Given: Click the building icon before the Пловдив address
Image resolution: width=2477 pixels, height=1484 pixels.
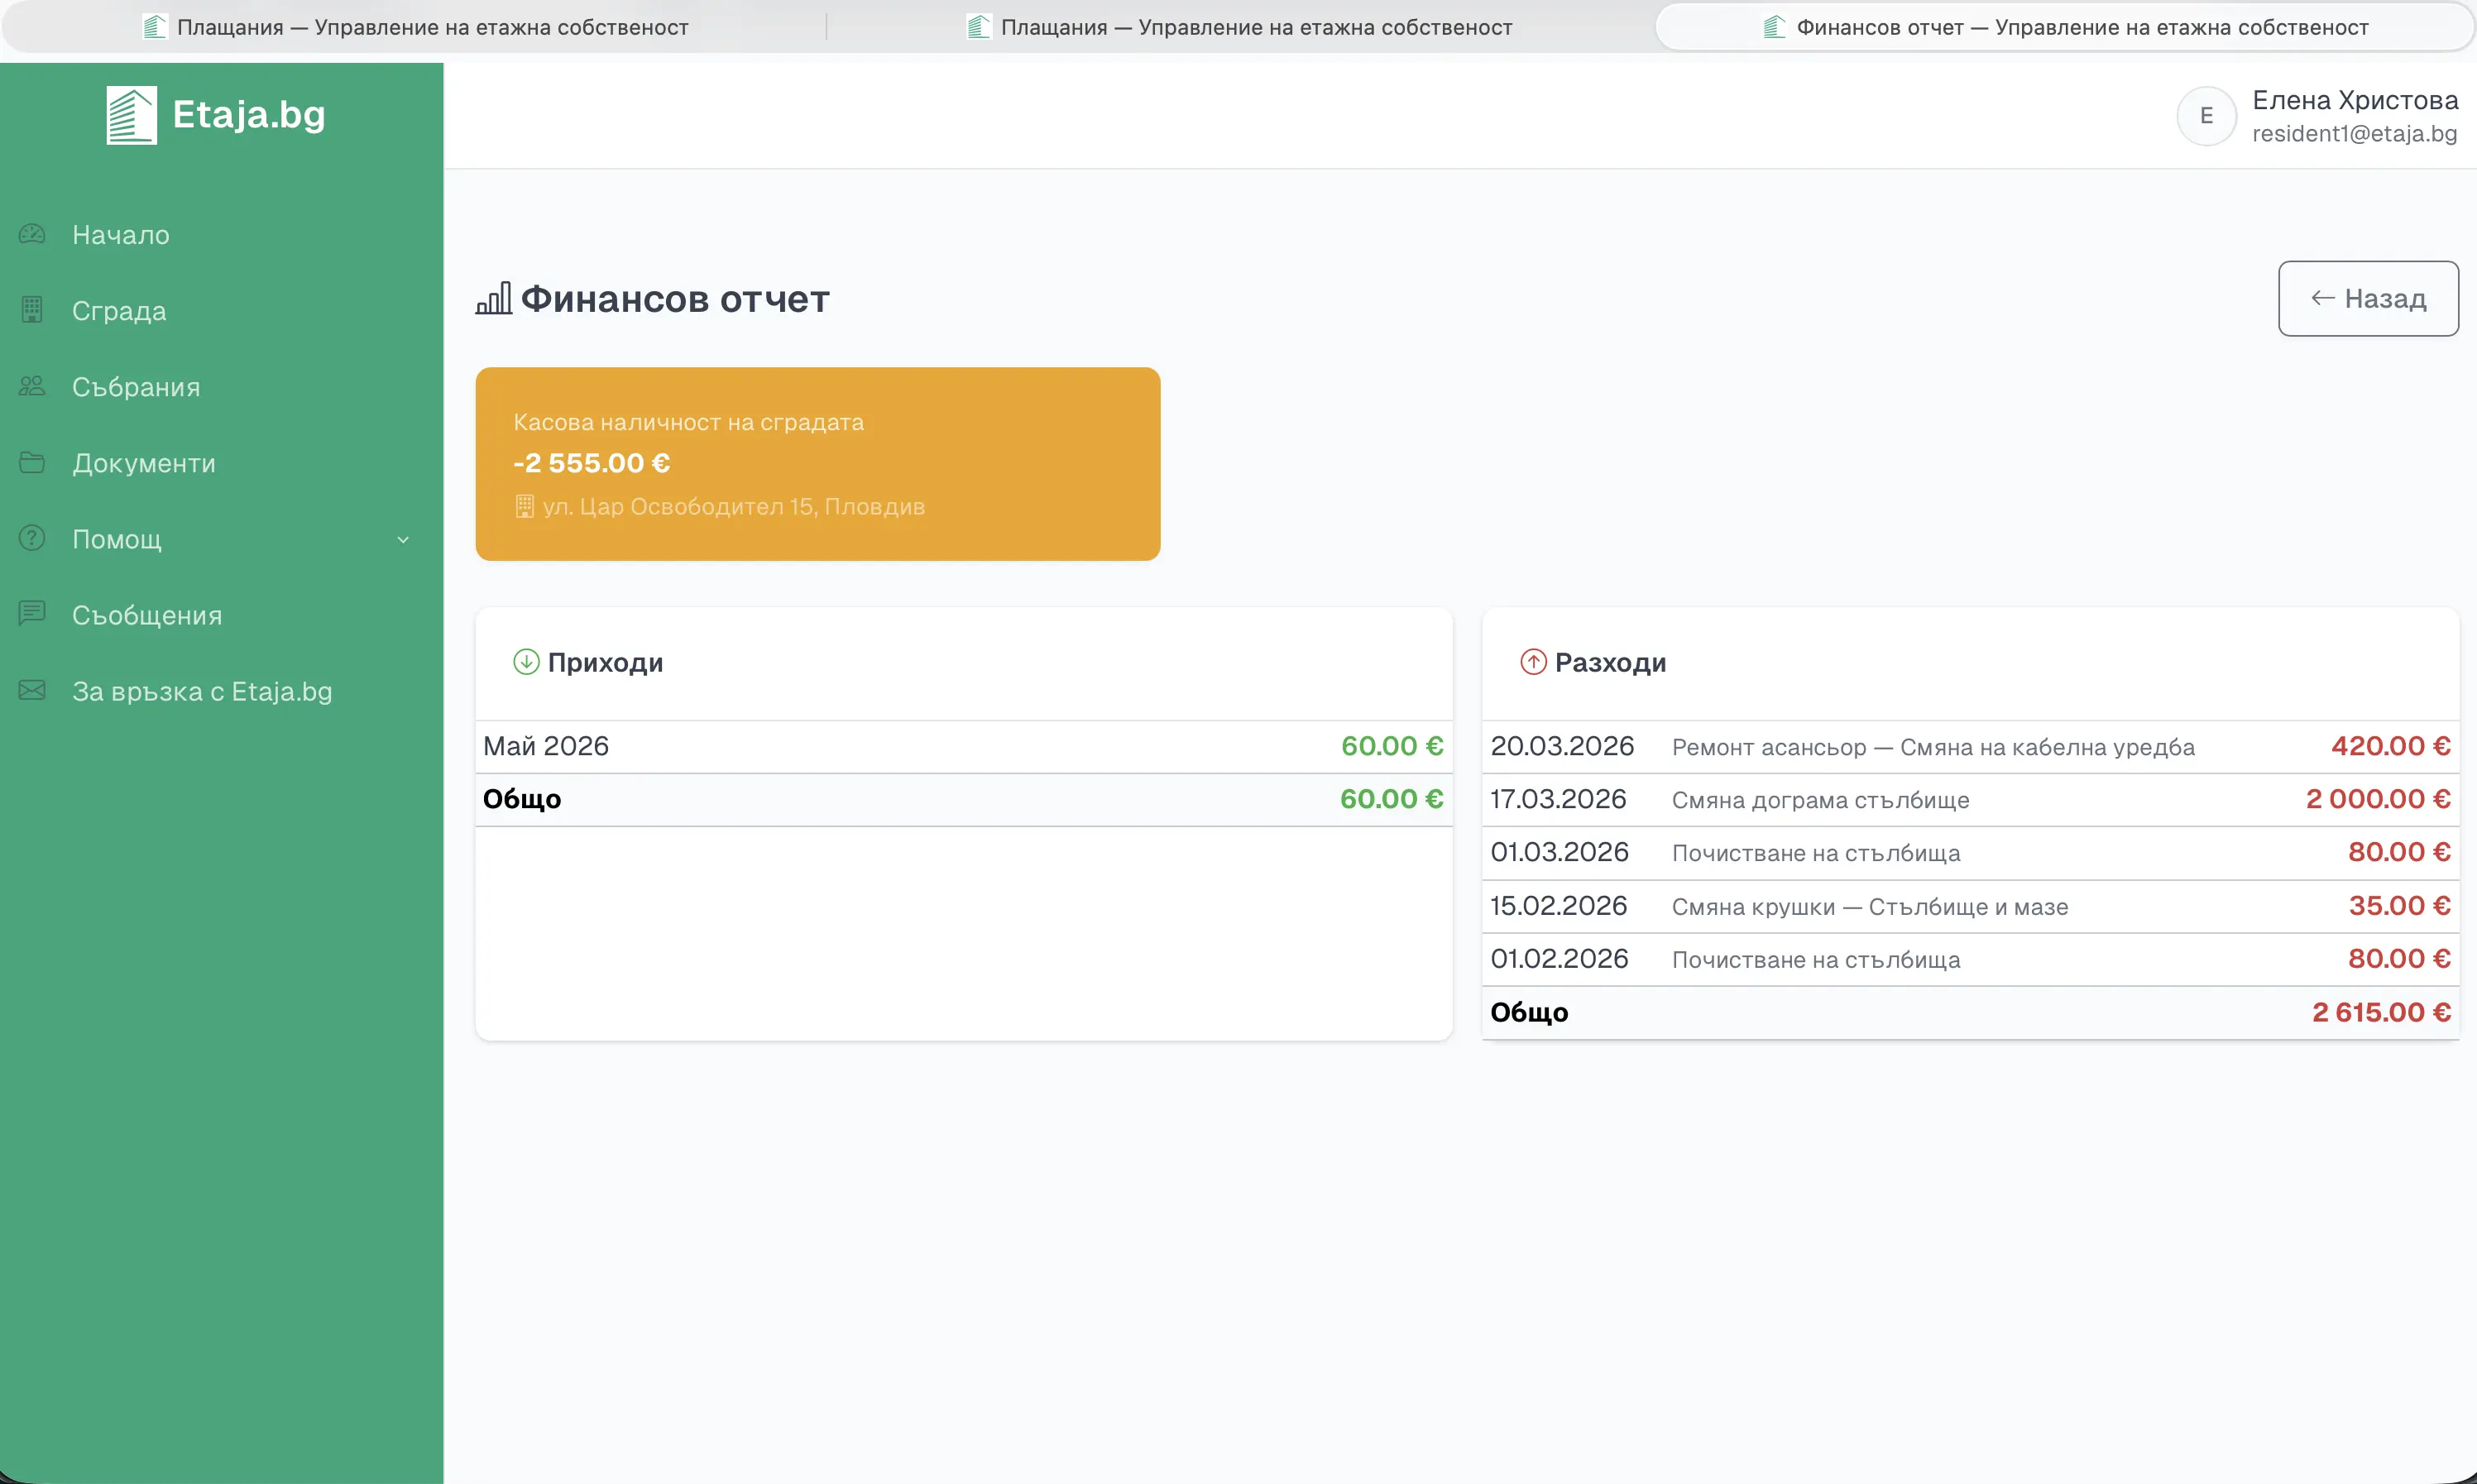Looking at the screenshot, I should click(x=524, y=507).
